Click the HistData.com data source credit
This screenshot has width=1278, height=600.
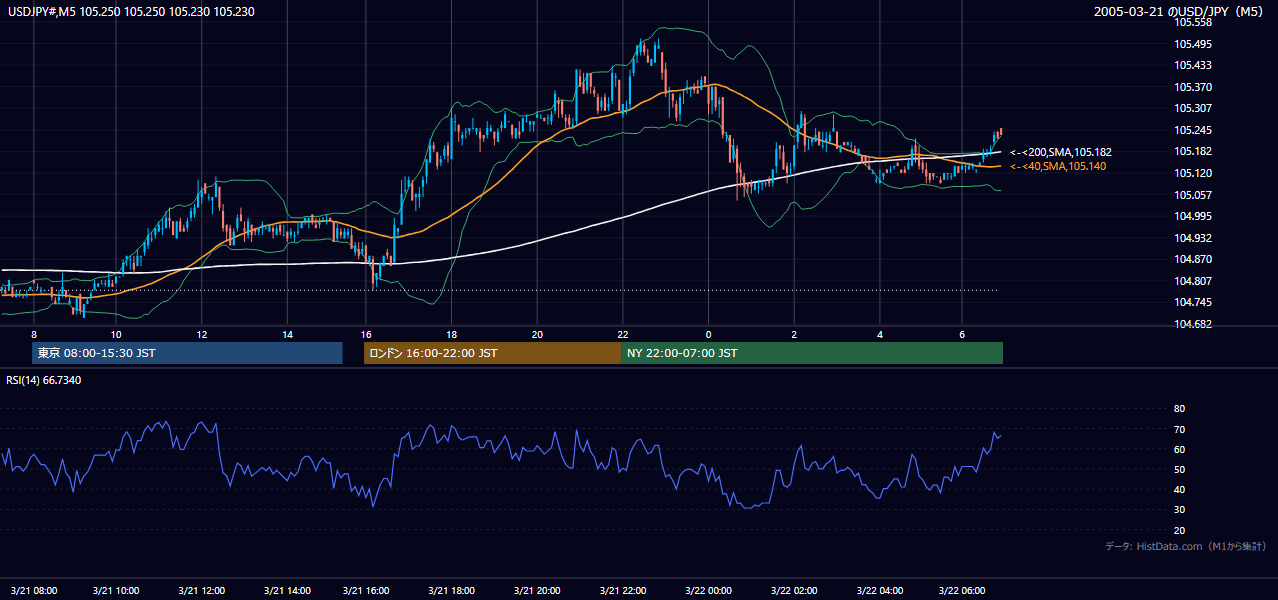(1186, 546)
